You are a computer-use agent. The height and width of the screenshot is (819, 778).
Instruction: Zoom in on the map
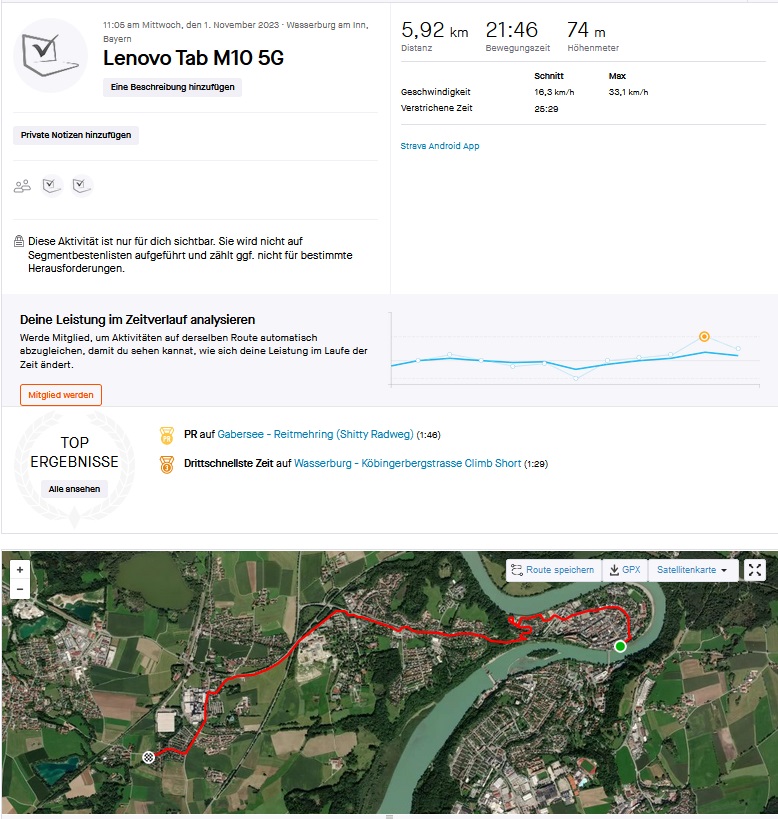[20, 569]
